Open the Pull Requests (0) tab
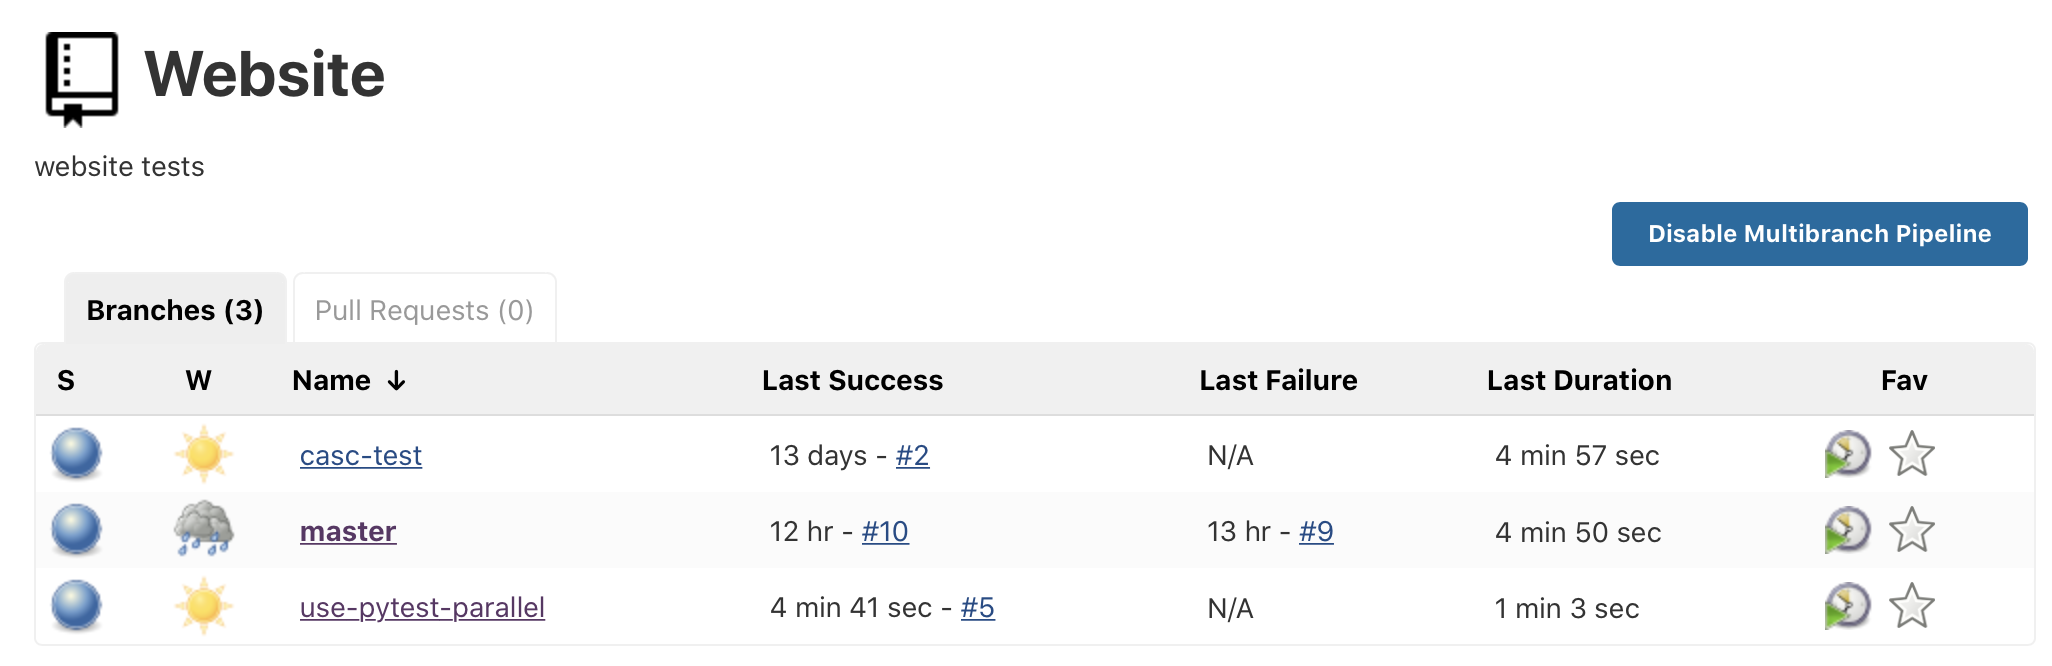Image resolution: width=2052 pixels, height=666 pixels. coord(424,310)
